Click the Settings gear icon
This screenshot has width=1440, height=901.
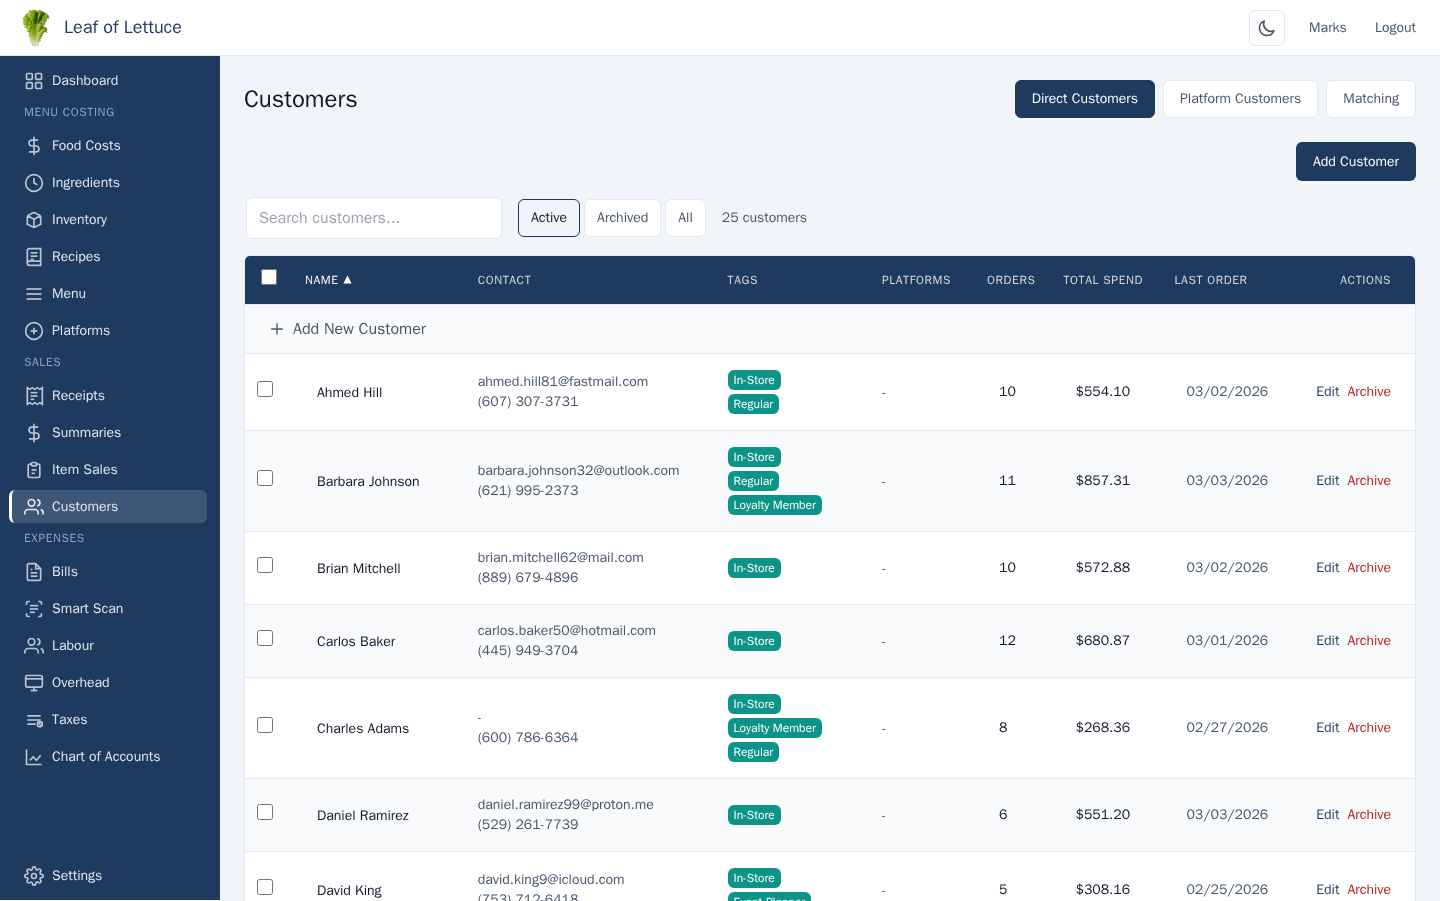pos(34,876)
